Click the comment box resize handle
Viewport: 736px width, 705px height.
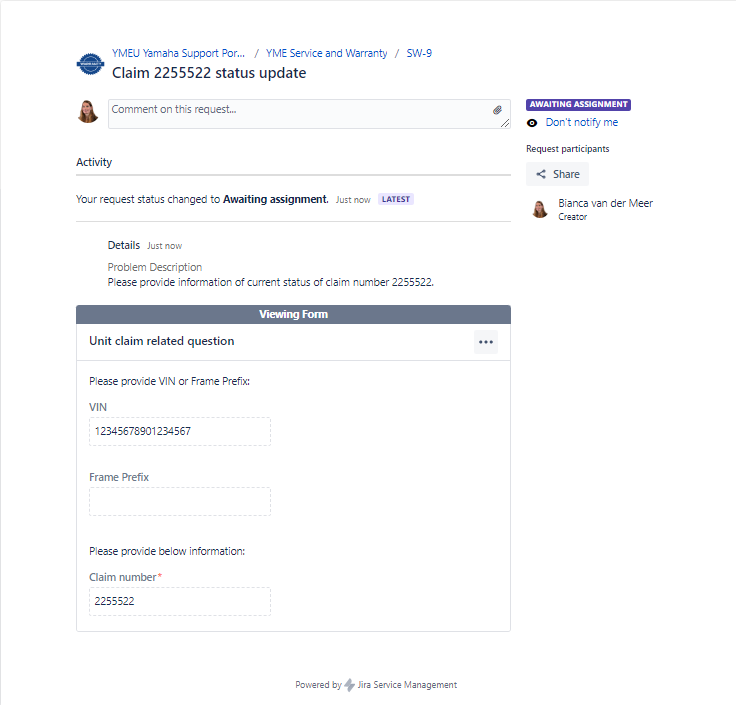click(x=505, y=123)
